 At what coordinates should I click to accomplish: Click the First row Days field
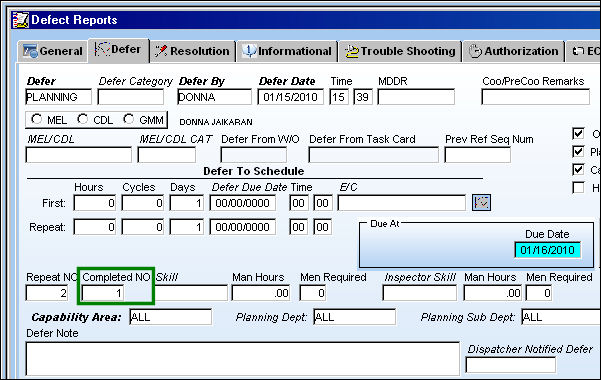point(187,203)
